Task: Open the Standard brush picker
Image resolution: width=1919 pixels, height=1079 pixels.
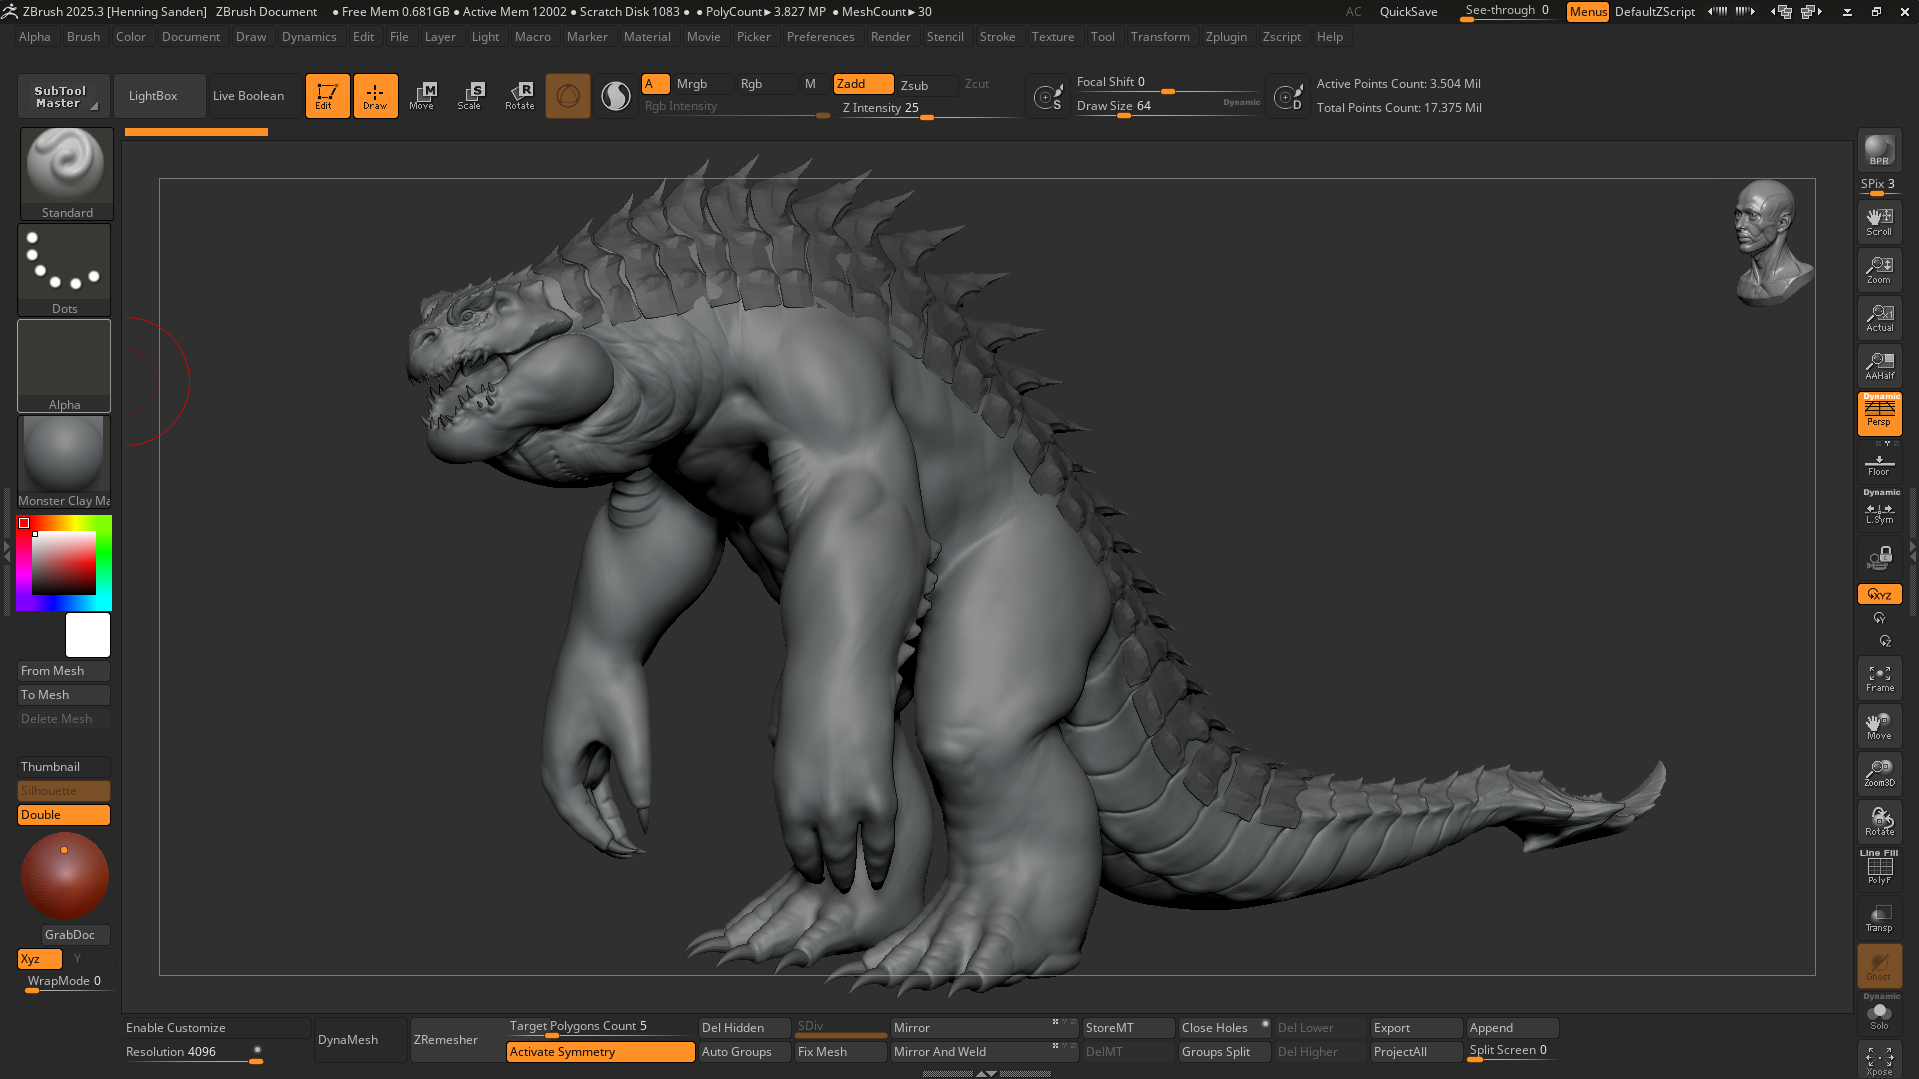Action: 66,174
